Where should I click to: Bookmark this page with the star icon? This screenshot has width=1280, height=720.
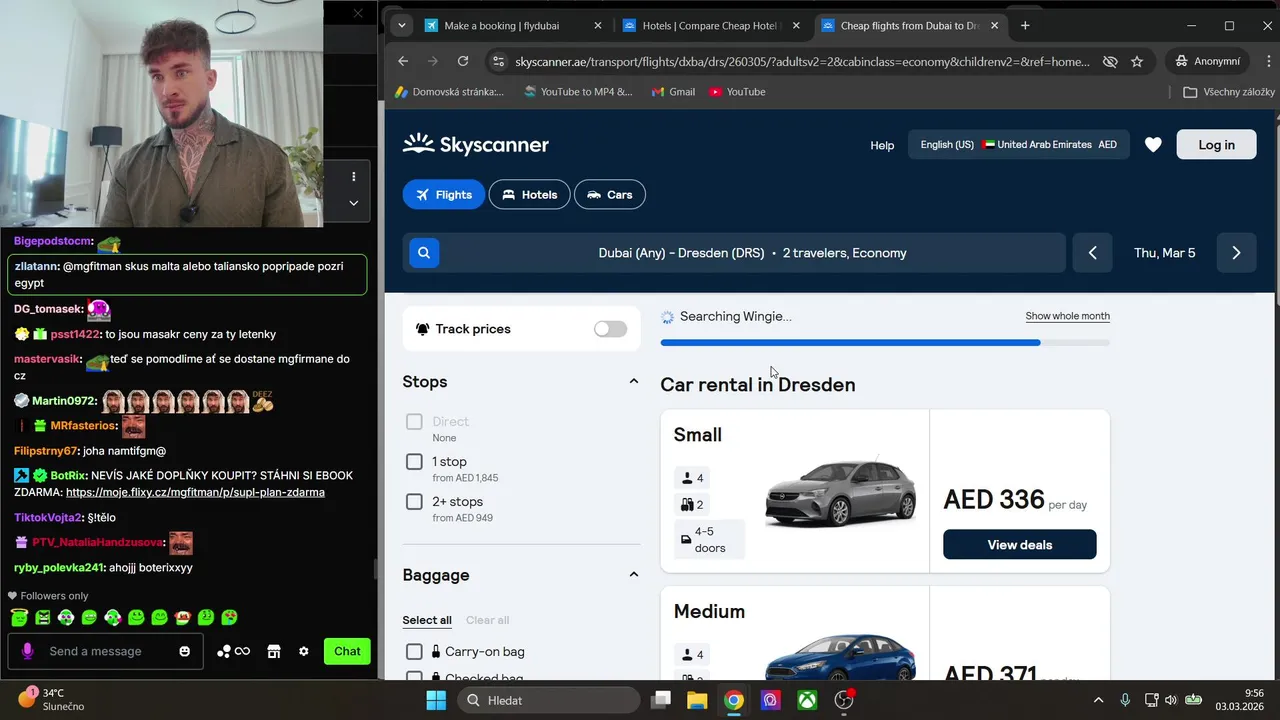tap(1137, 61)
